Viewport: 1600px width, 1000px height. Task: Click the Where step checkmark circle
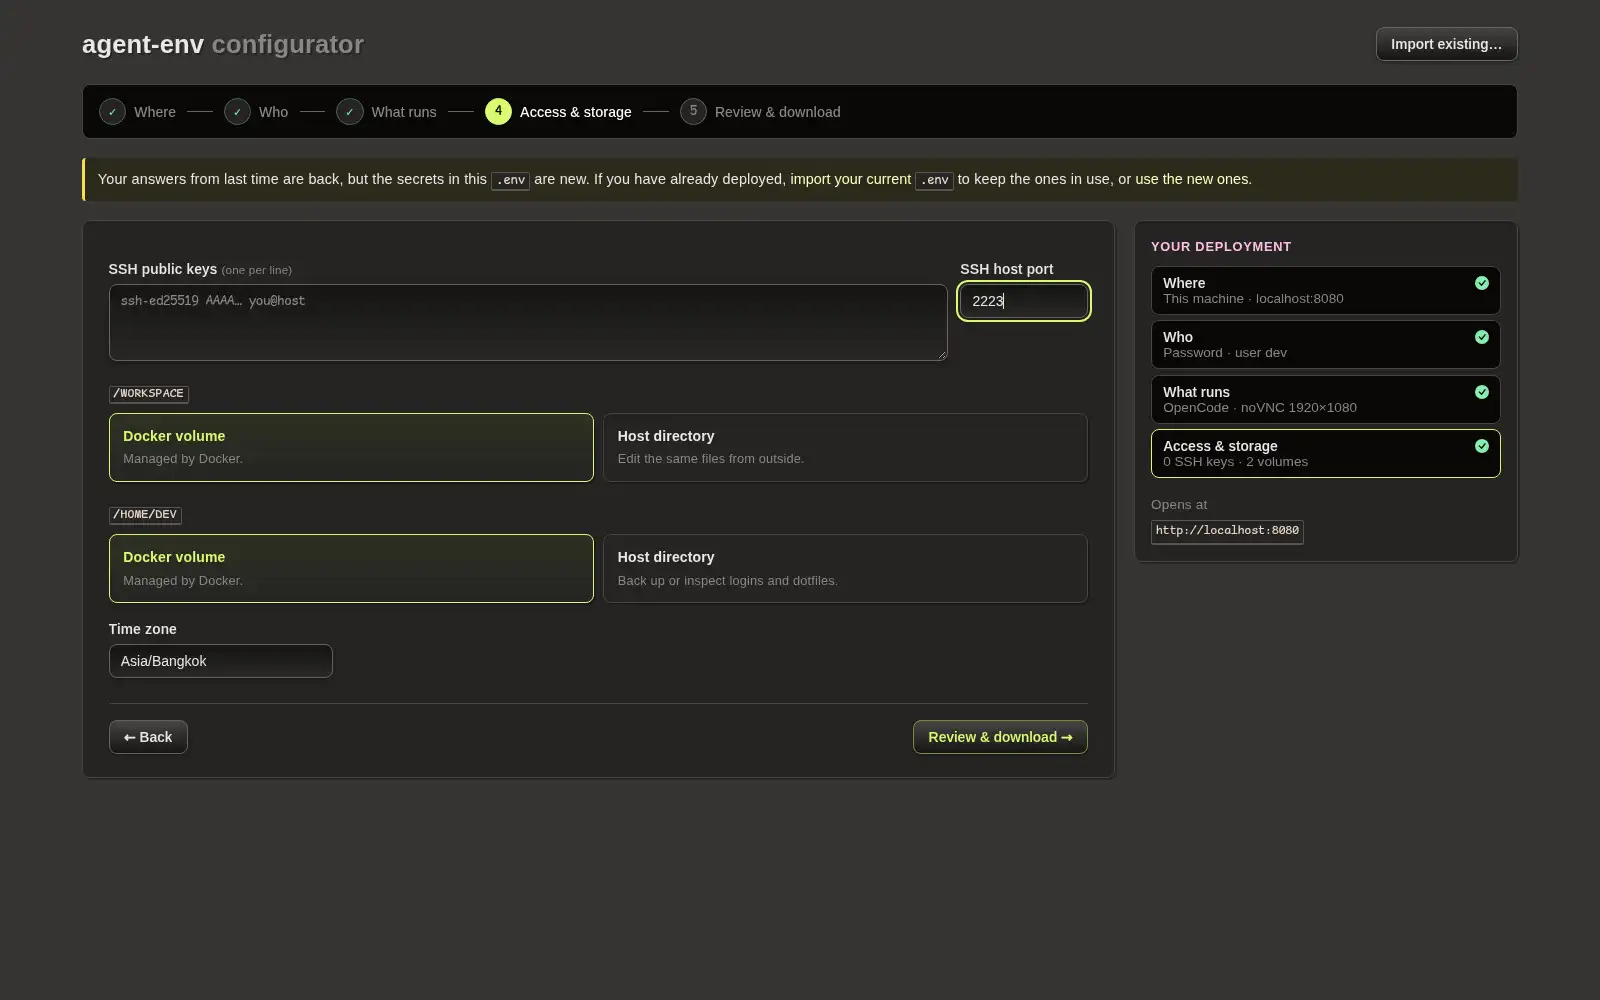[112, 112]
